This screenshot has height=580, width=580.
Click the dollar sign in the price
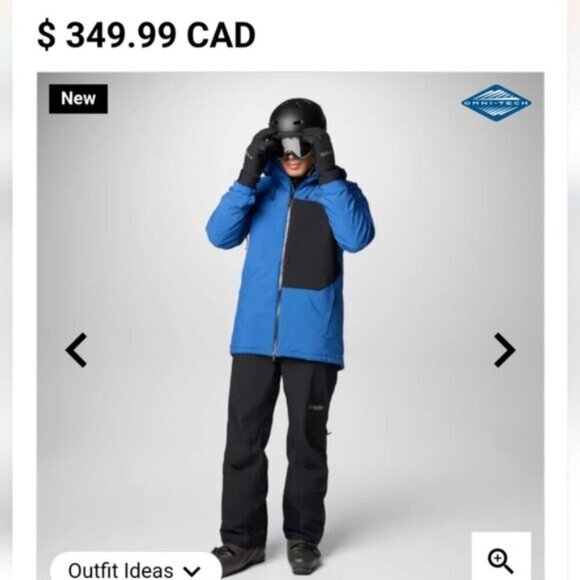(x=47, y=35)
